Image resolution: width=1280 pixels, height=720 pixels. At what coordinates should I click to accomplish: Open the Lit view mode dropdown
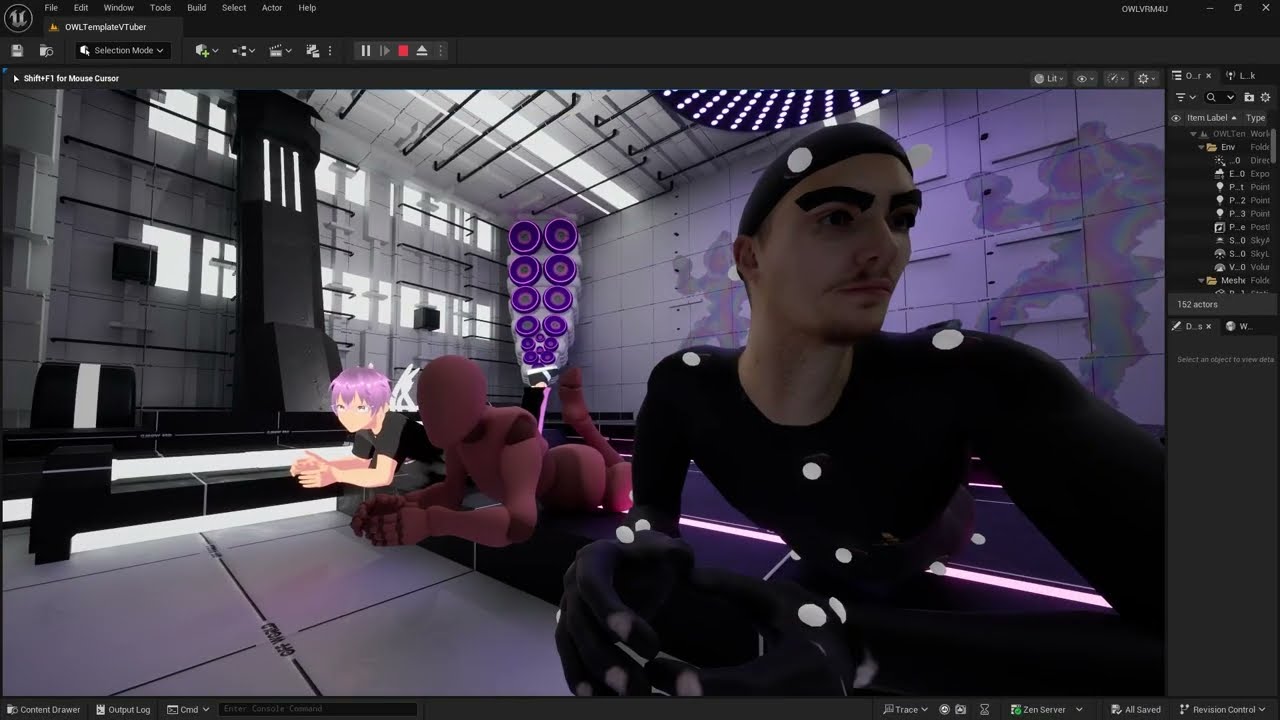point(1048,78)
